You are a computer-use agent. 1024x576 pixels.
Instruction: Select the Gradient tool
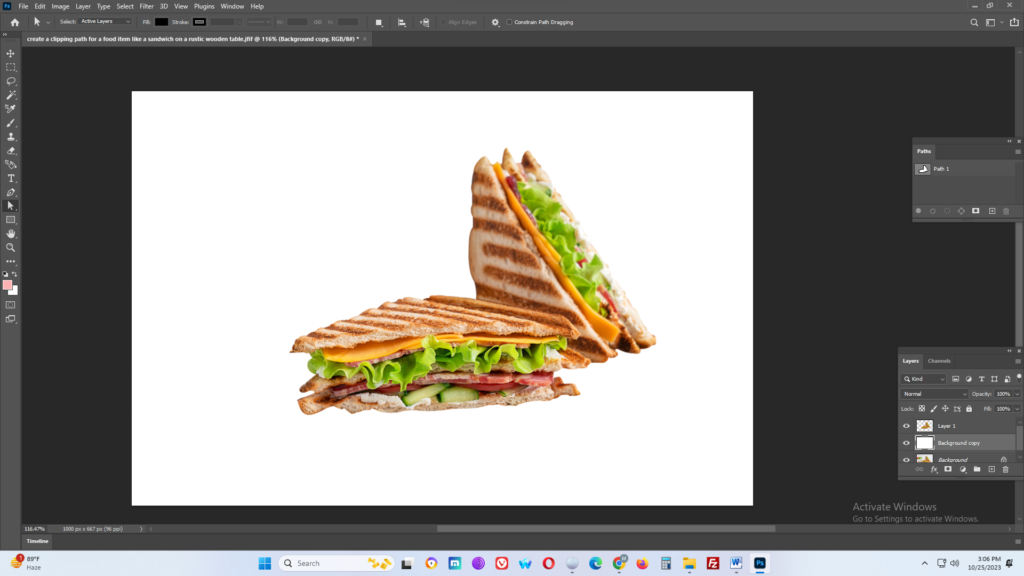[10, 165]
